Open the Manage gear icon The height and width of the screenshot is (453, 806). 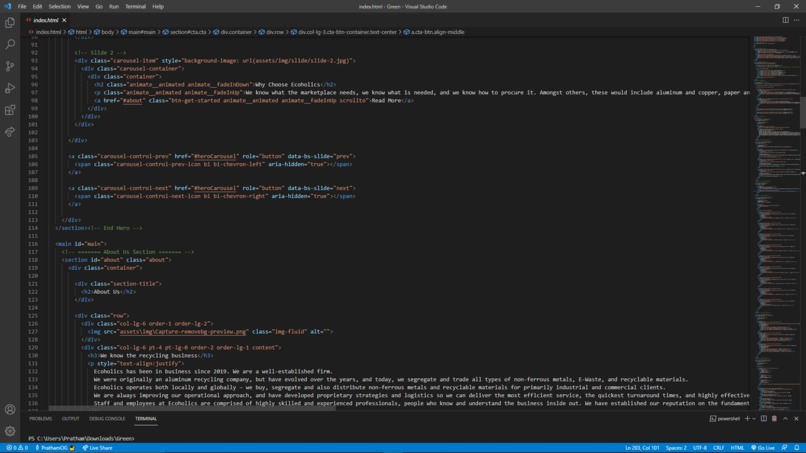click(x=10, y=431)
